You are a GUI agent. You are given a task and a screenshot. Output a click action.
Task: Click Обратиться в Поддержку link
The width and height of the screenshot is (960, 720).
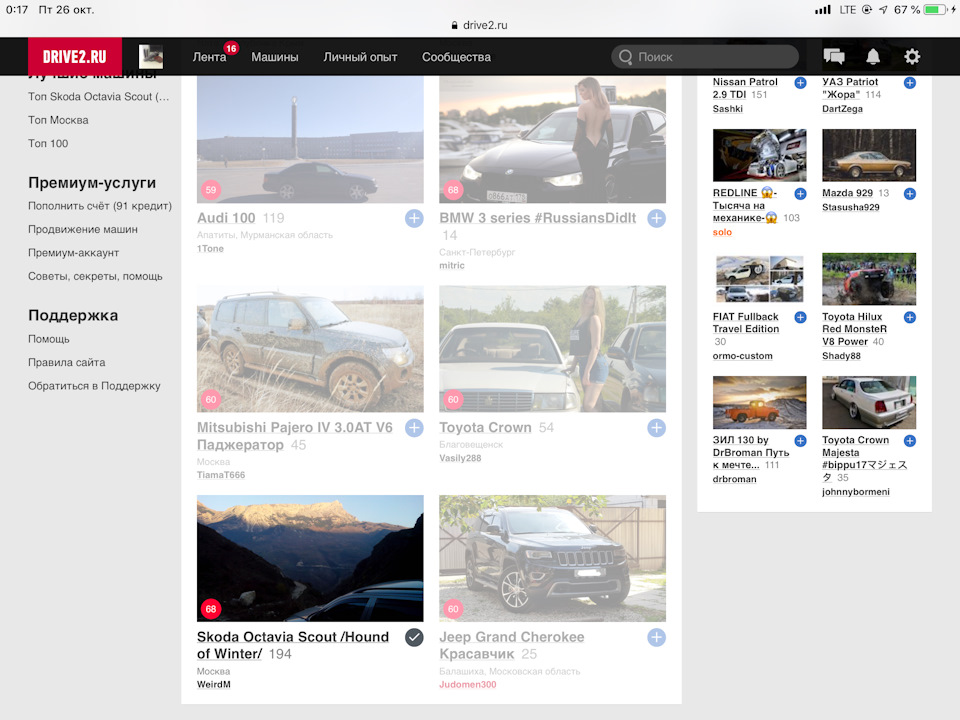94,386
